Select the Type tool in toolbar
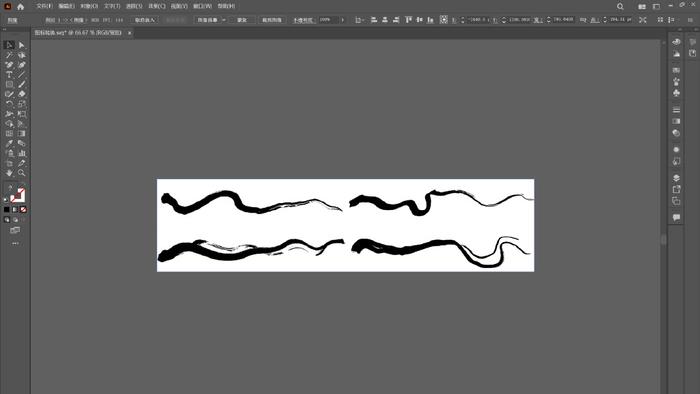The image size is (700, 394). 9,75
